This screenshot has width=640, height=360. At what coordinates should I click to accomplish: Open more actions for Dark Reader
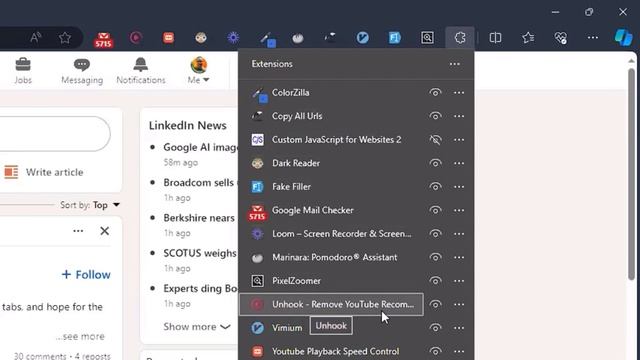pos(459,163)
